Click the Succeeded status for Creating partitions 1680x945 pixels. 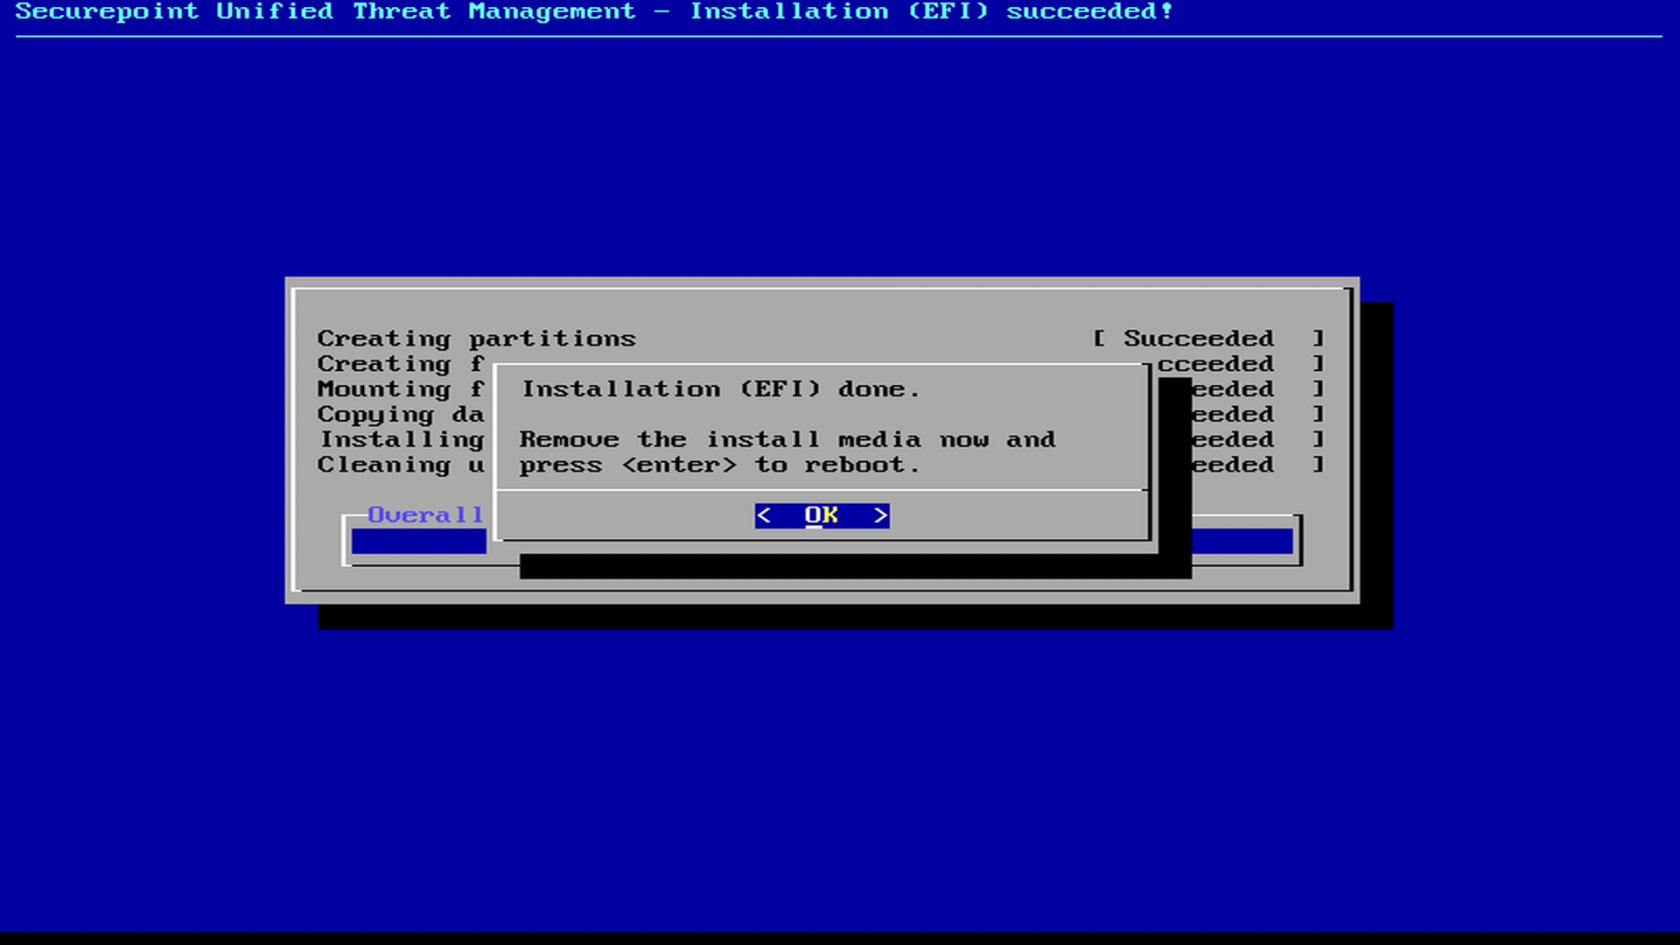1198,339
